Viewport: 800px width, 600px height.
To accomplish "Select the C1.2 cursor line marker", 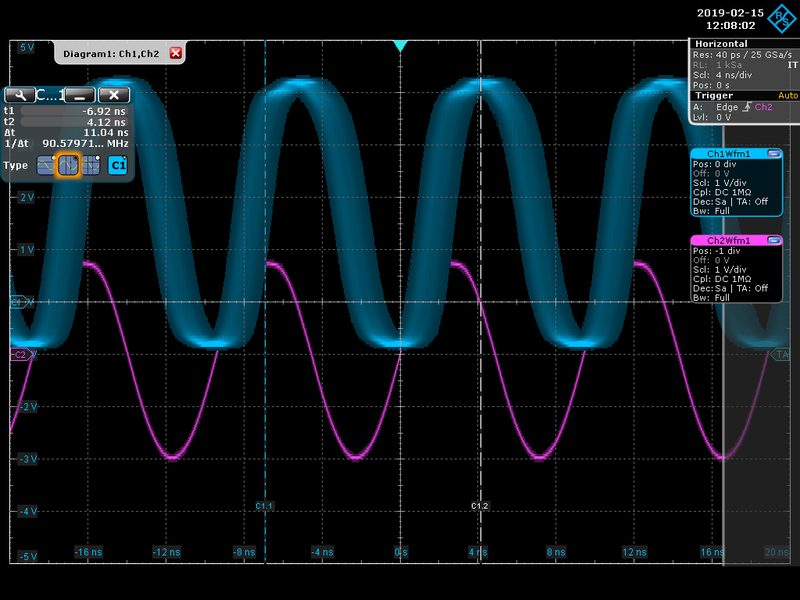I will (480, 507).
